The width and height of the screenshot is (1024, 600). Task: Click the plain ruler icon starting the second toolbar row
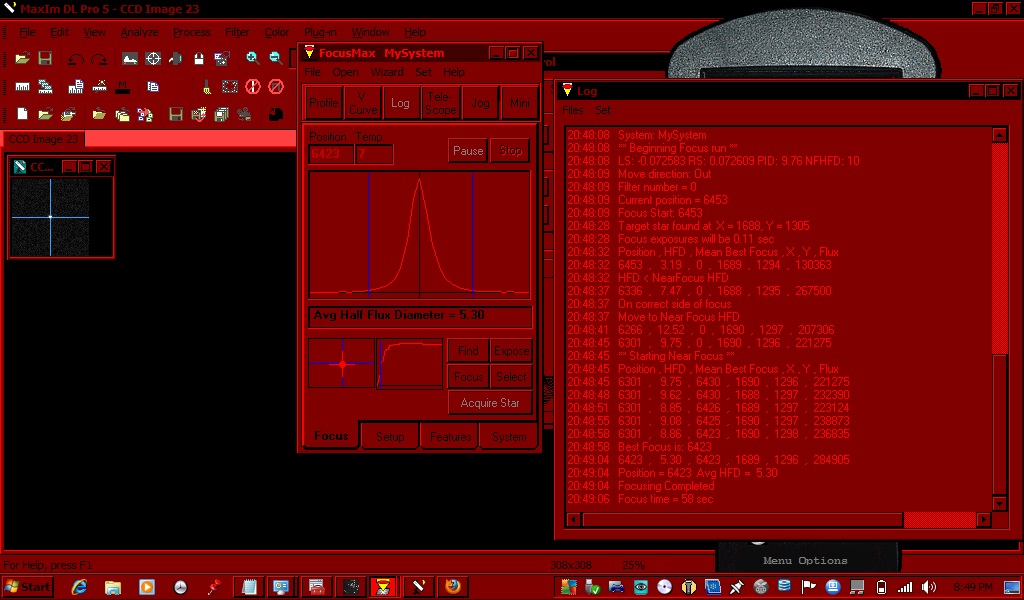click(x=22, y=86)
